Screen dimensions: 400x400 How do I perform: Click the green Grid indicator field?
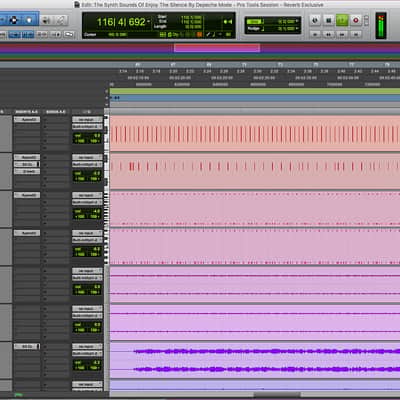(253, 21)
